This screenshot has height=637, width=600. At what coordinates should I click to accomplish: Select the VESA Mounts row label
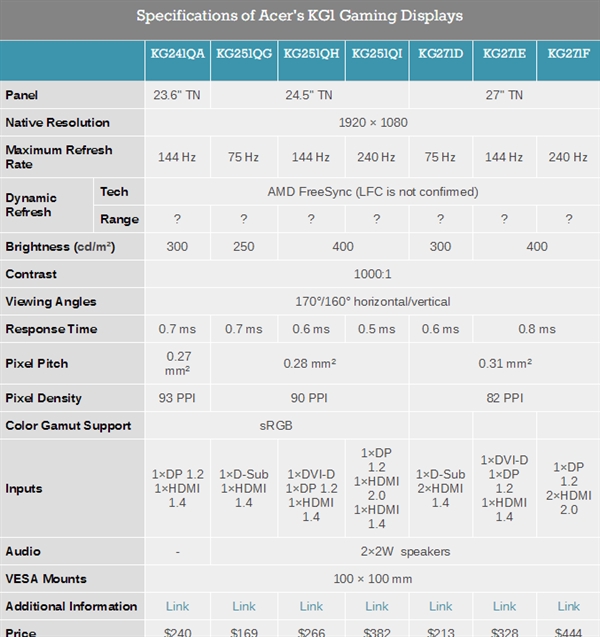tap(46, 579)
